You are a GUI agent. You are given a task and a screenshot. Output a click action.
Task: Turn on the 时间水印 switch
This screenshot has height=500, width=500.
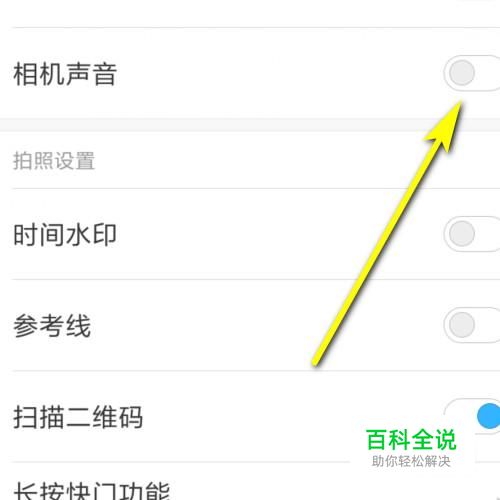coord(472,234)
